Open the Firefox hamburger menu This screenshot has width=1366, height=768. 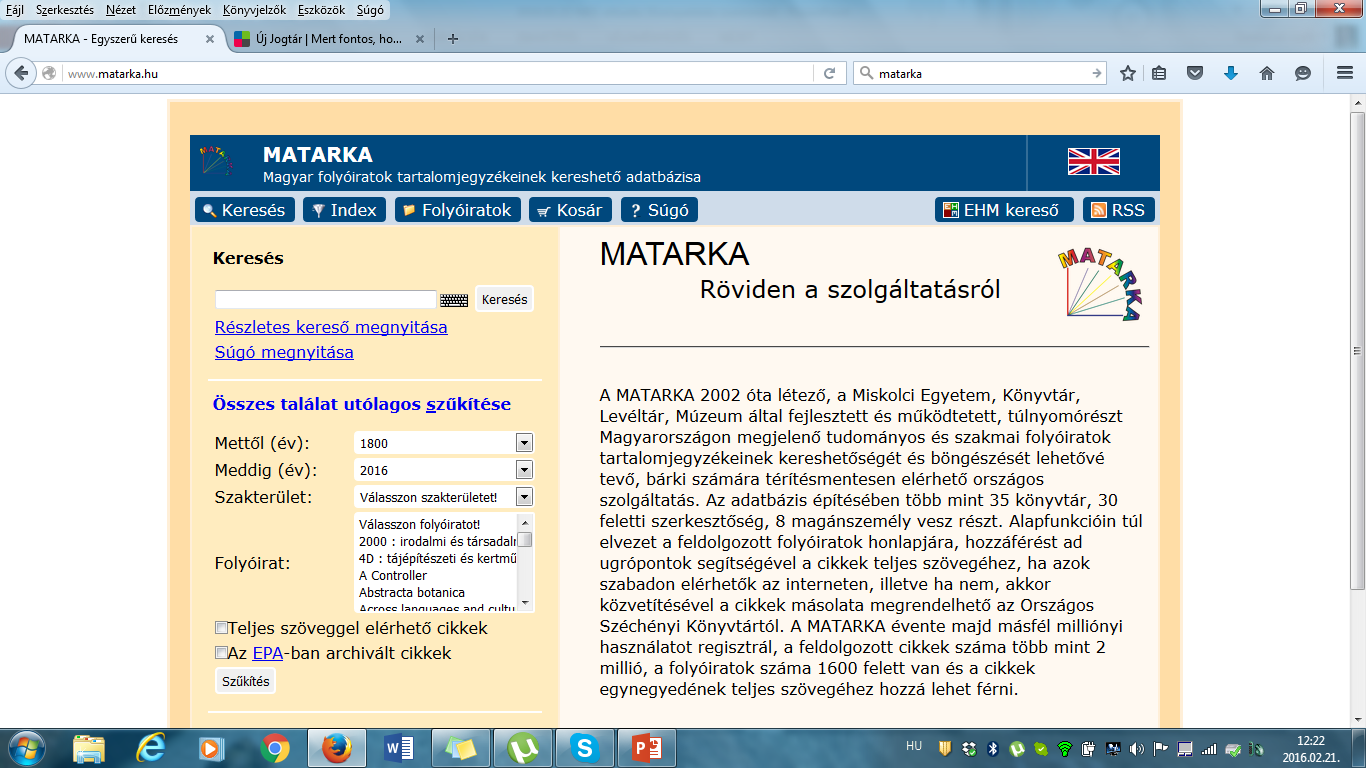click(x=1345, y=73)
